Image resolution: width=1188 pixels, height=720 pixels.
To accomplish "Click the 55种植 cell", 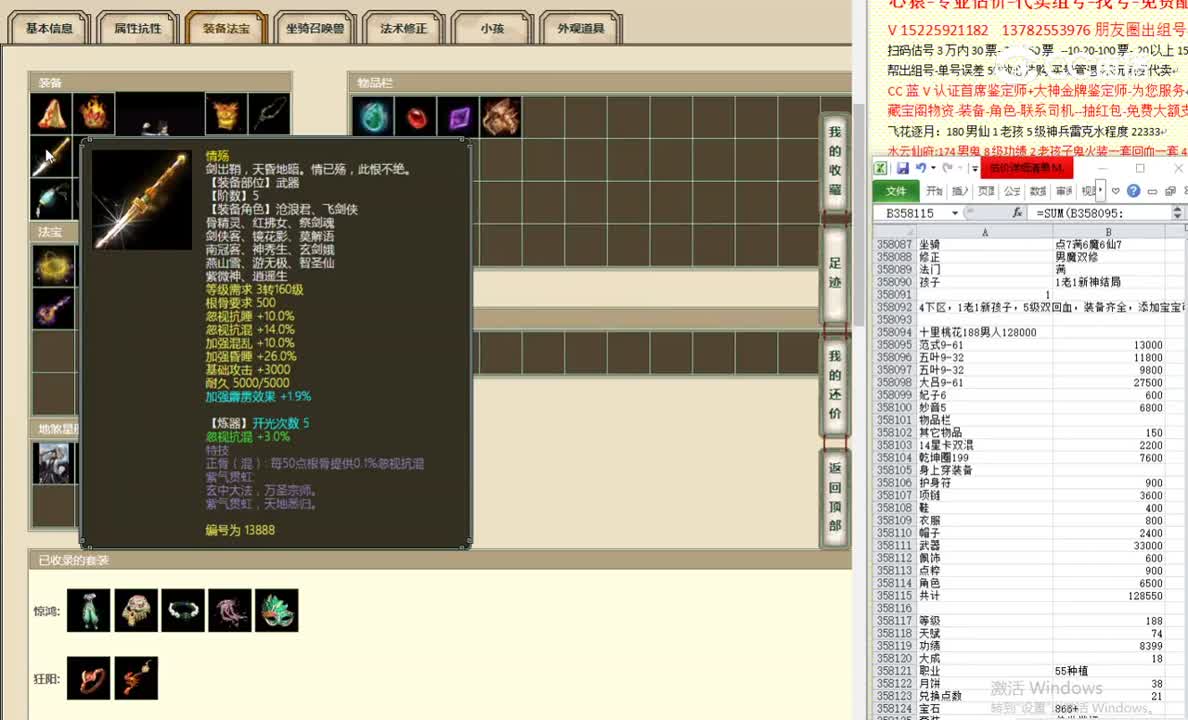I will click(1108, 671).
